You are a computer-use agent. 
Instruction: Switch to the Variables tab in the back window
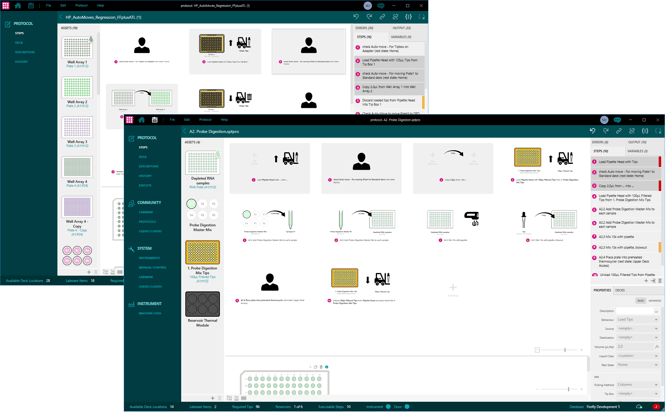pos(401,37)
